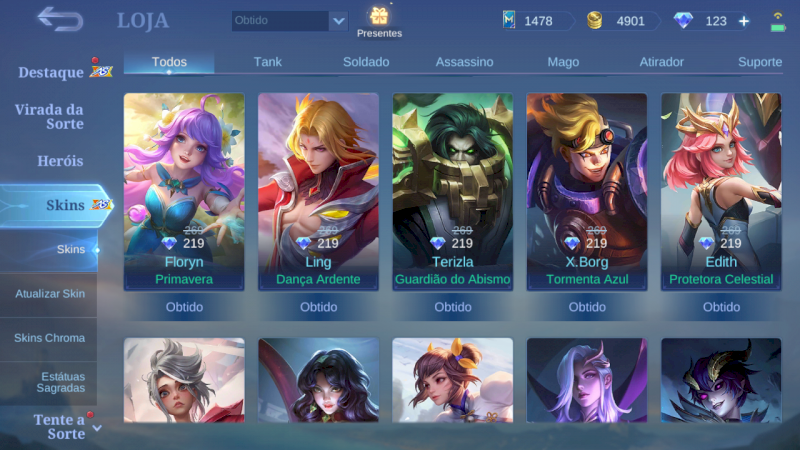This screenshot has height=450, width=800.
Task: Add diamonds with the plus icon
Action: click(x=744, y=21)
